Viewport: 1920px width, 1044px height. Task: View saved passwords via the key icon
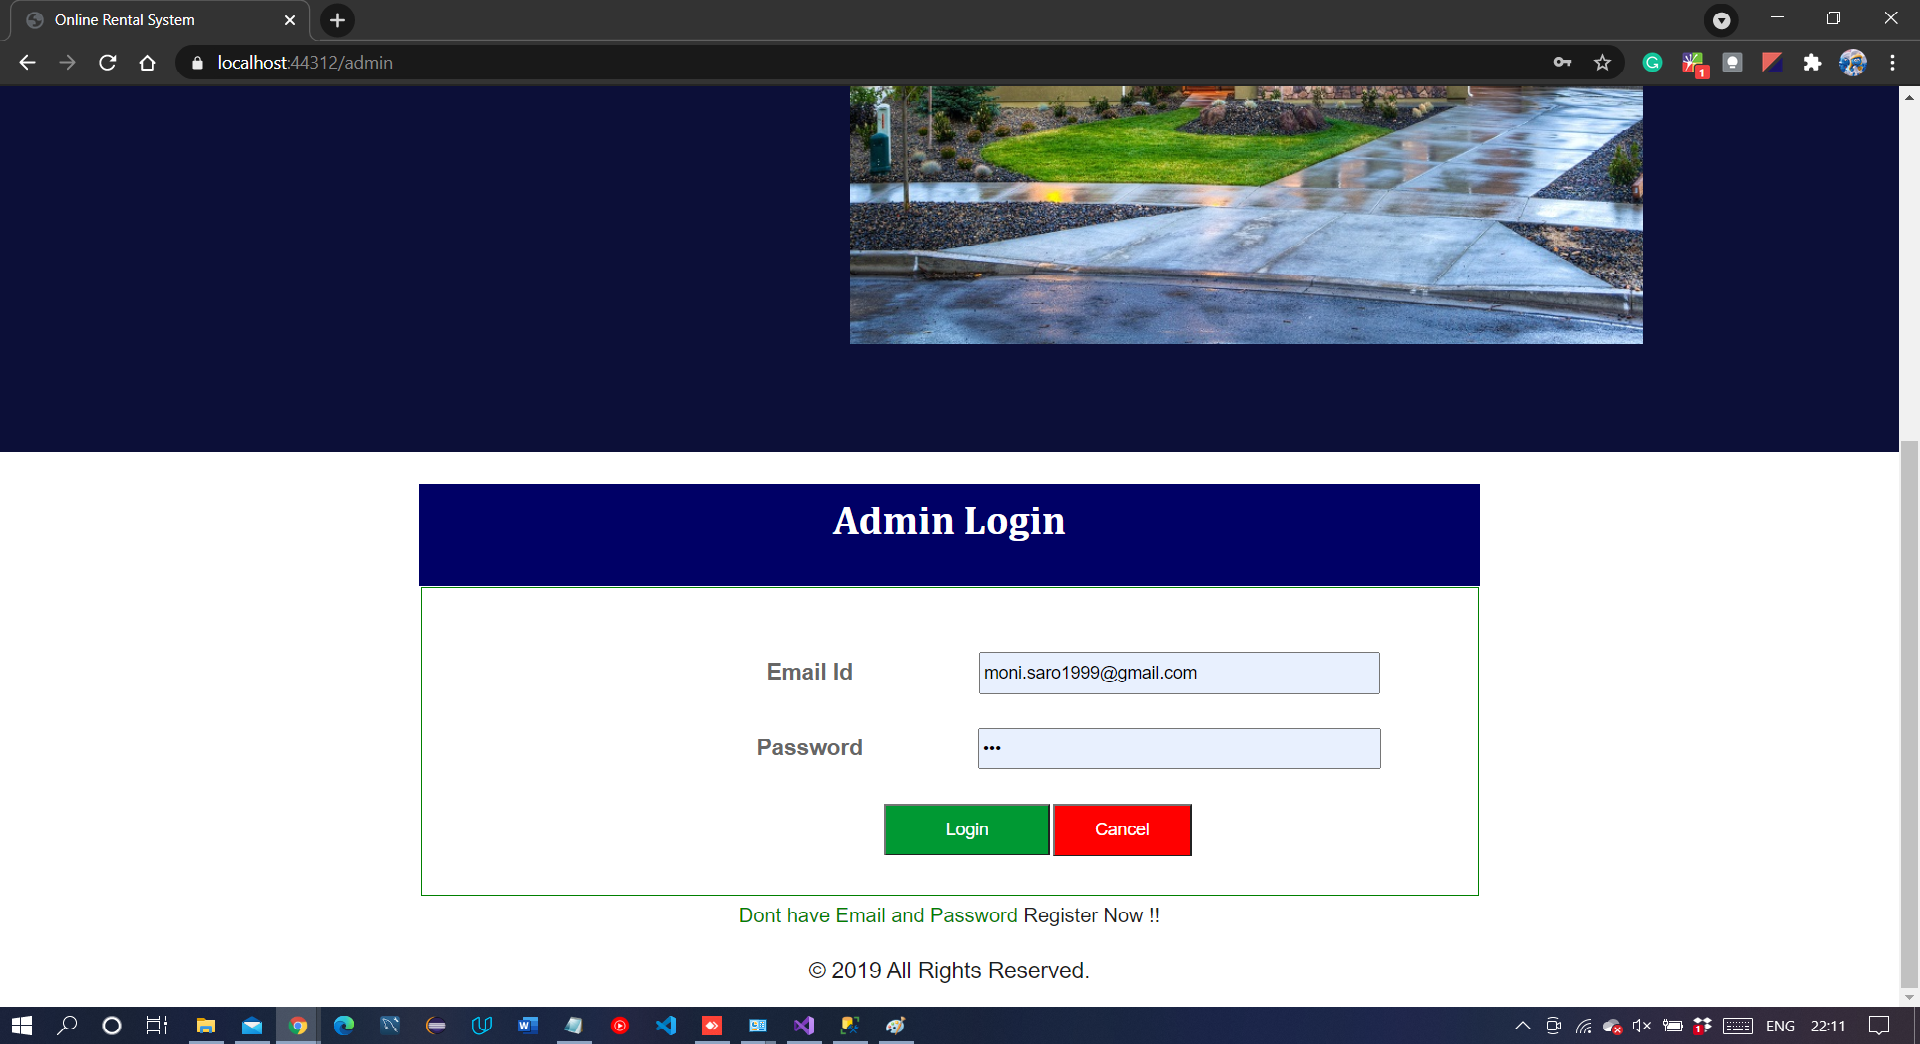1562,62
